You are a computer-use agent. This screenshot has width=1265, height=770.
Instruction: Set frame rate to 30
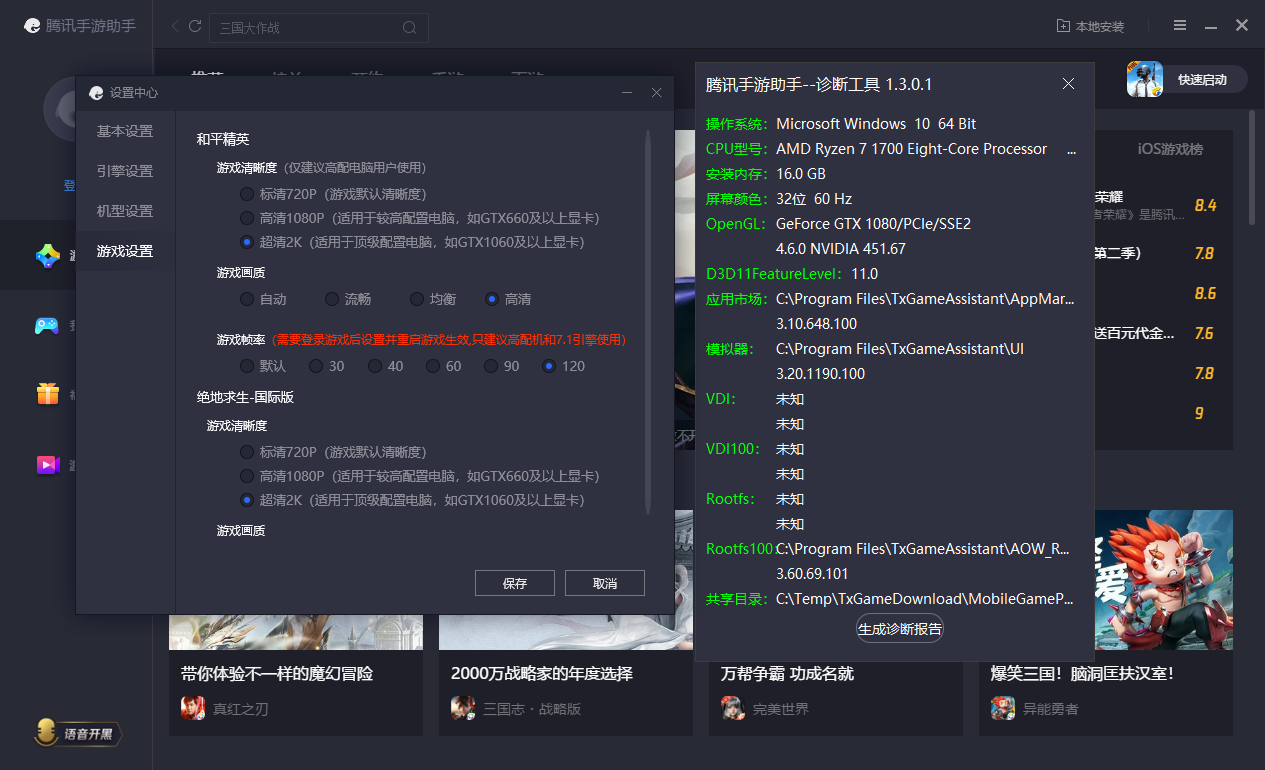(x=316, y=366)
